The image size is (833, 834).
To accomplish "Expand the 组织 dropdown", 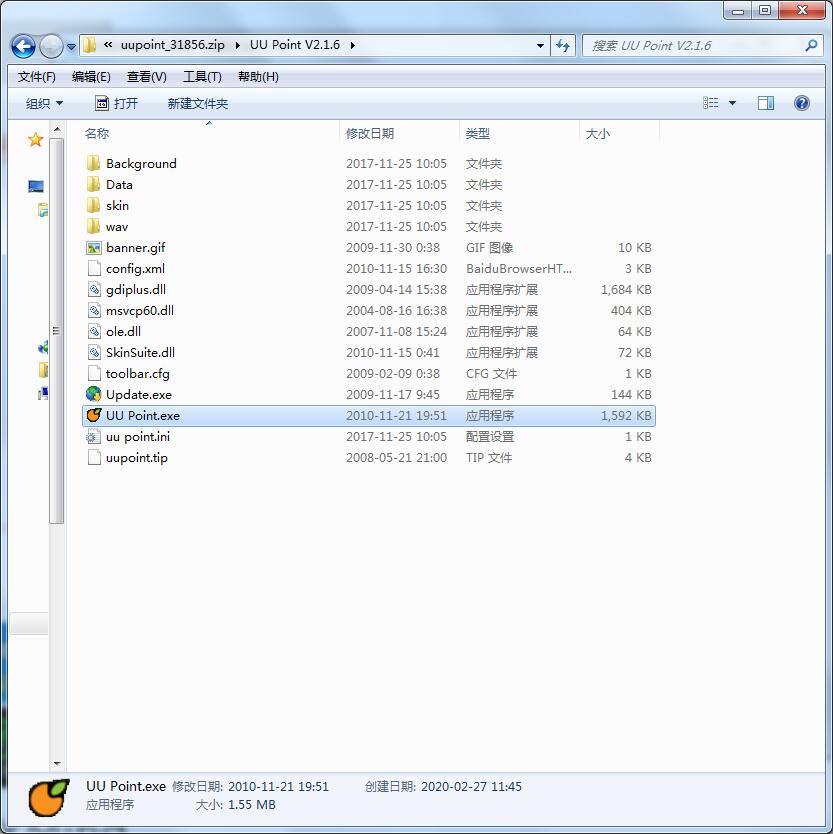I will 45,103.
